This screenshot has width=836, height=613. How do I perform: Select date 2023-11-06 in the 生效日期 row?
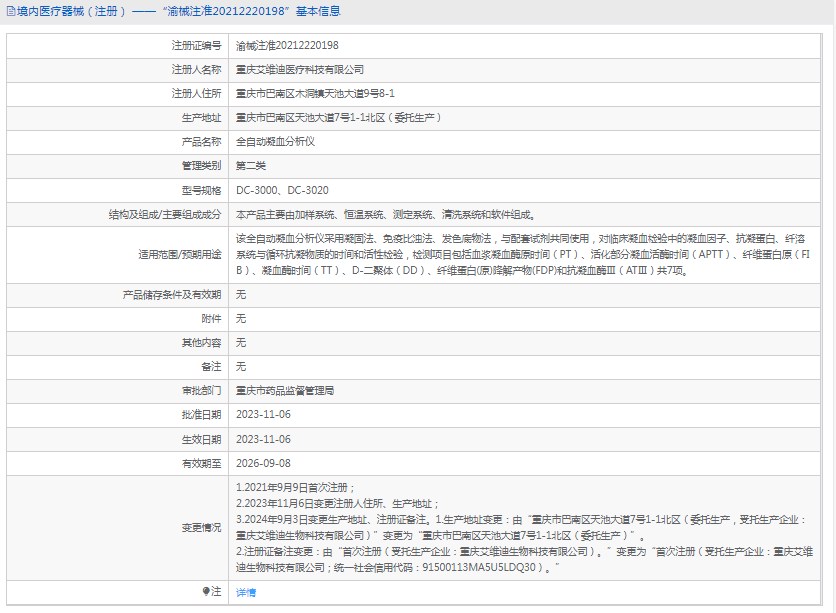(x=263, y=439)
